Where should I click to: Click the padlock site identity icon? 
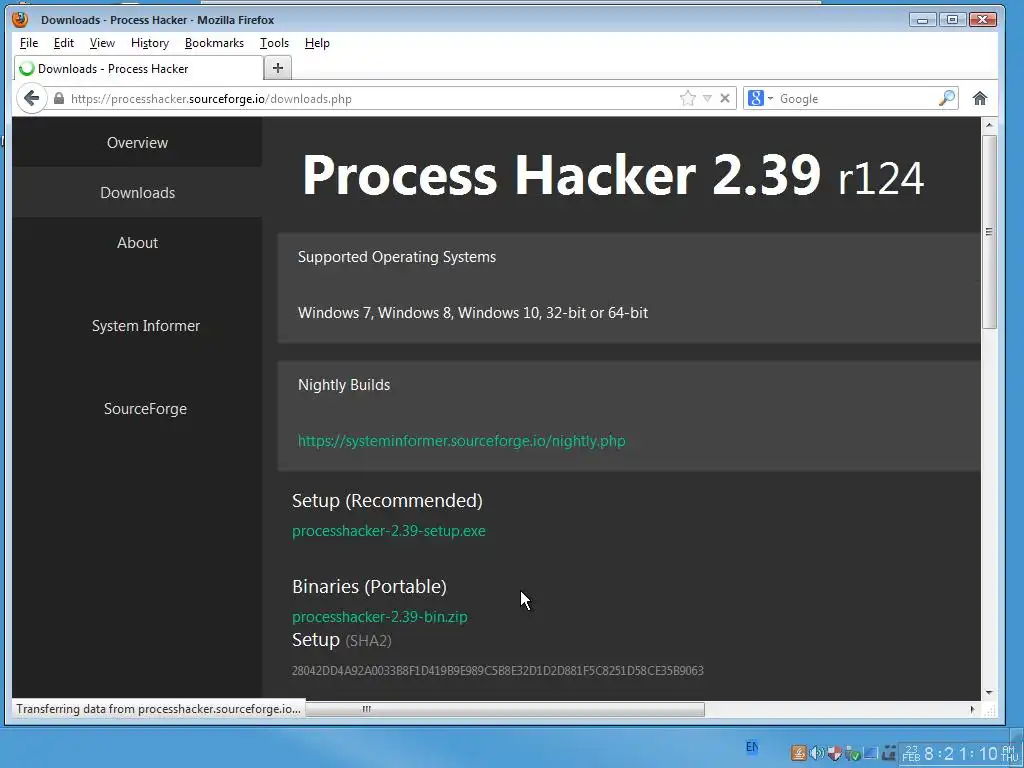(59, 99)
